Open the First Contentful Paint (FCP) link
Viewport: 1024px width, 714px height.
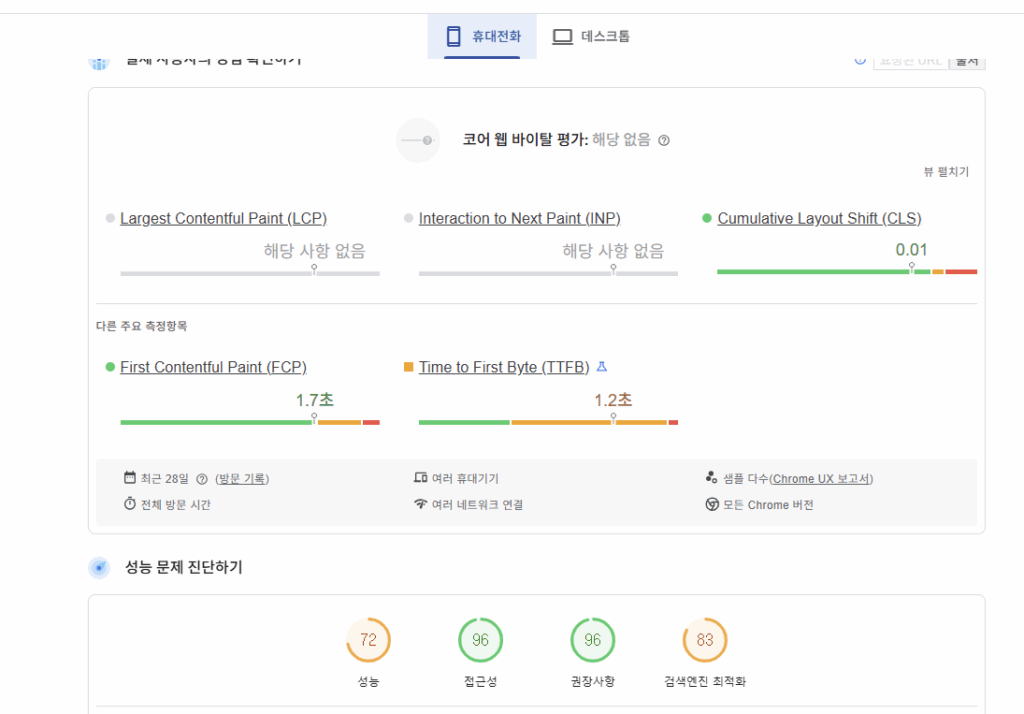tap(213, 367)
